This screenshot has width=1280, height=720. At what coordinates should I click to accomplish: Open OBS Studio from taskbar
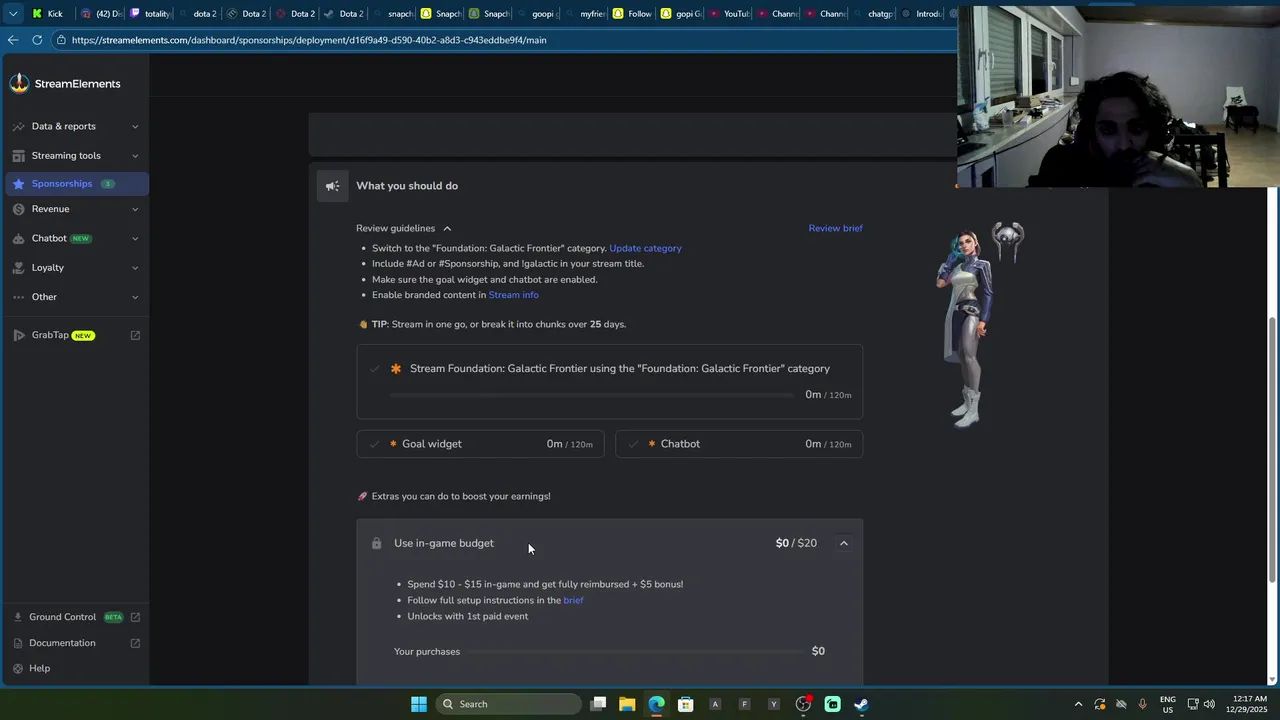click(x=803, y=704)
